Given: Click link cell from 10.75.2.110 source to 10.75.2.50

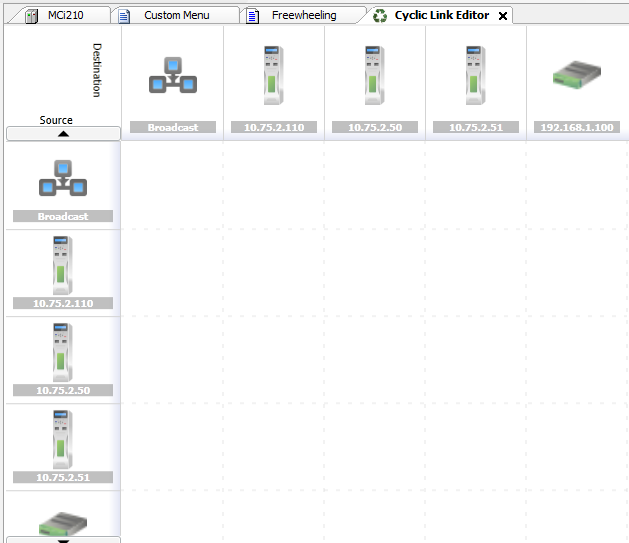Looking at the screenshot, I should pyautogui.click(x=375, y=273).
